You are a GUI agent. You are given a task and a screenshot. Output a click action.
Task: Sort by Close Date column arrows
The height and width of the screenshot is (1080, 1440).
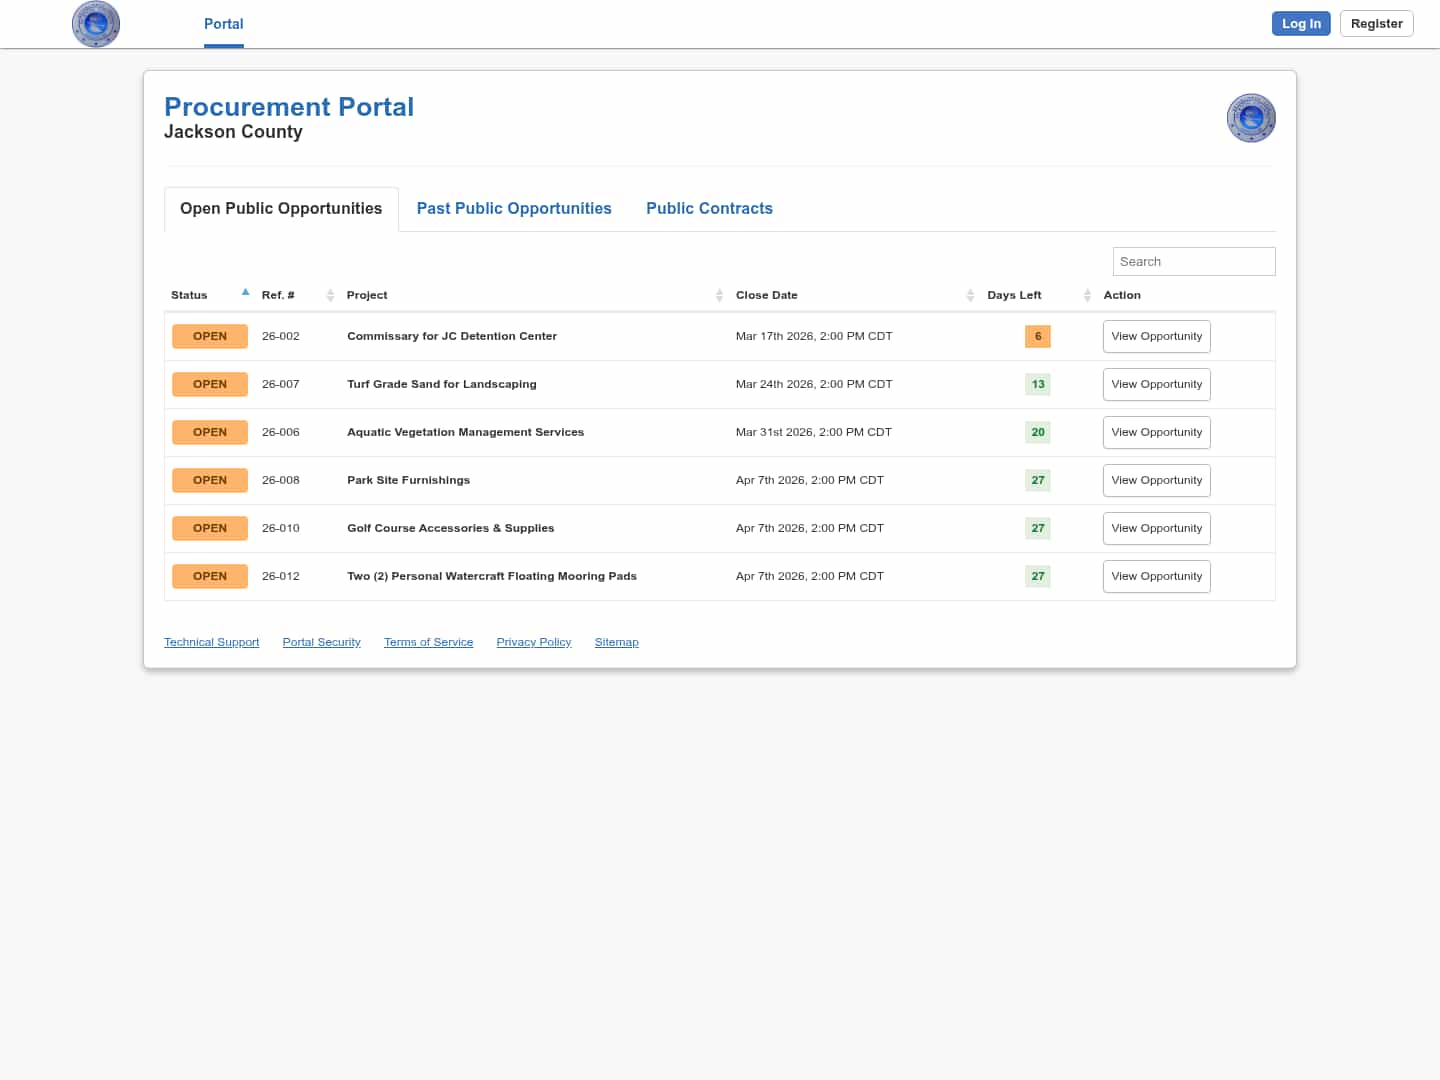click(970, 295)
